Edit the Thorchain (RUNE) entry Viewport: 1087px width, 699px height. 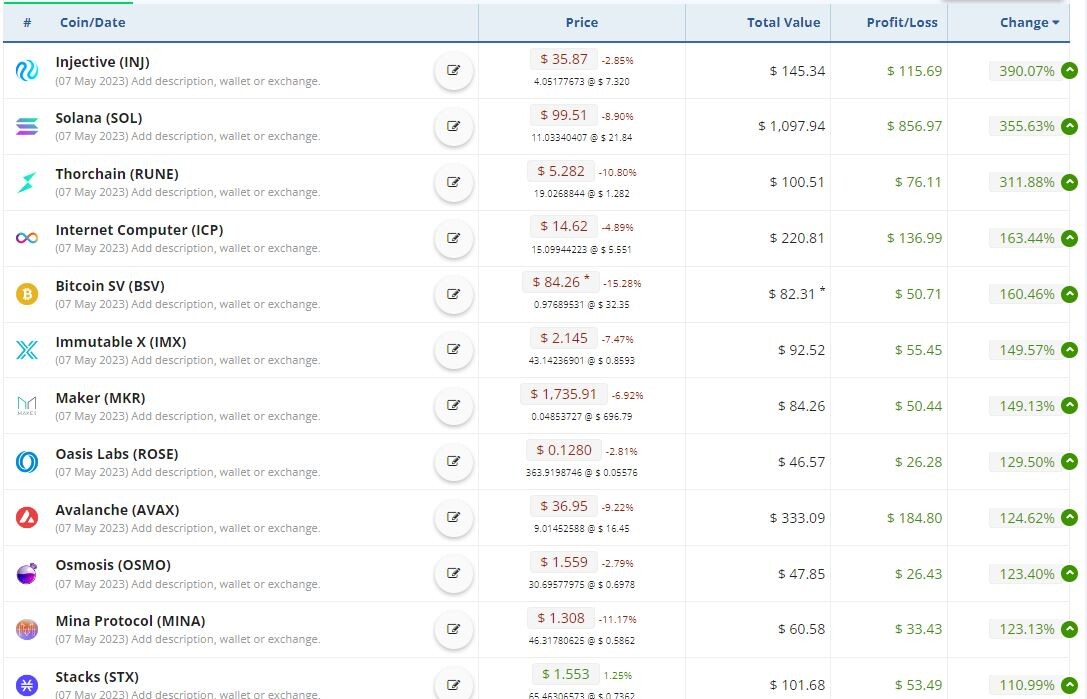pos(453,182)
